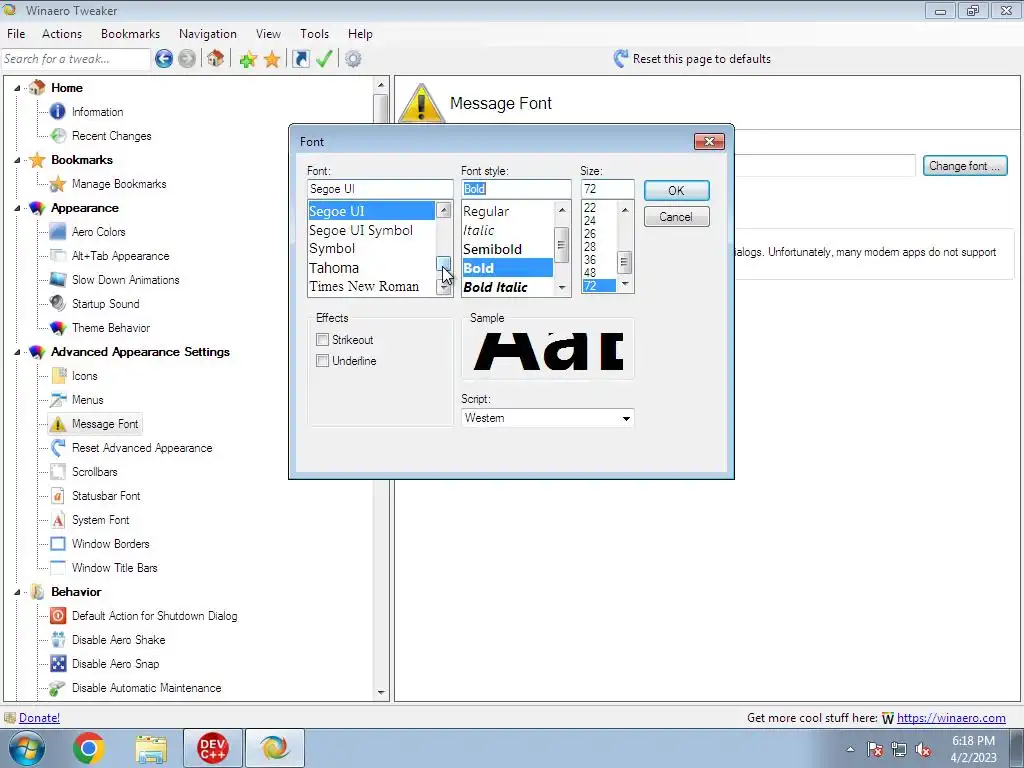Viewport: 1024px width, 768px height.
Task: Enable the Underline checkbox
Action: click(322, 360)
